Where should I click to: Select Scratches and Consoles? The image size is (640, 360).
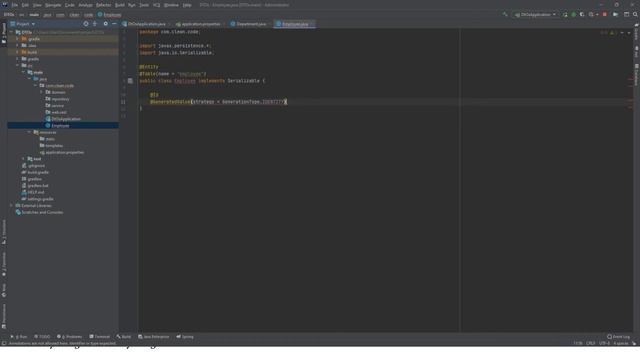coord(39,212)
